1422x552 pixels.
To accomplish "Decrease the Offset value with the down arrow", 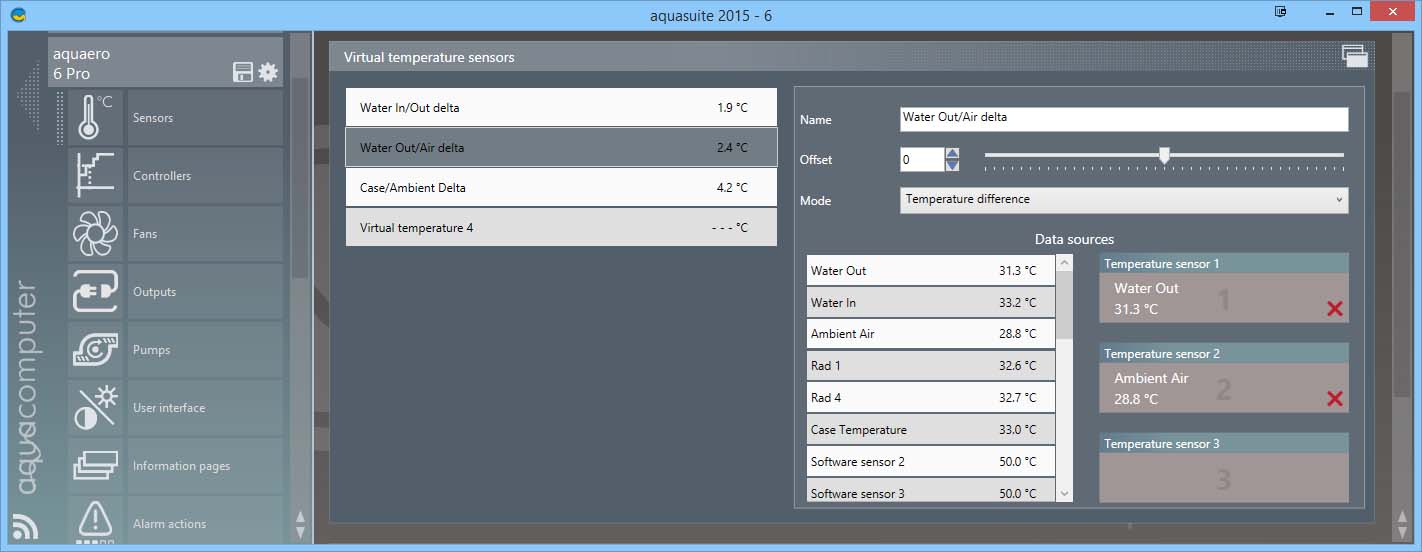I will [x=952, y=165].
